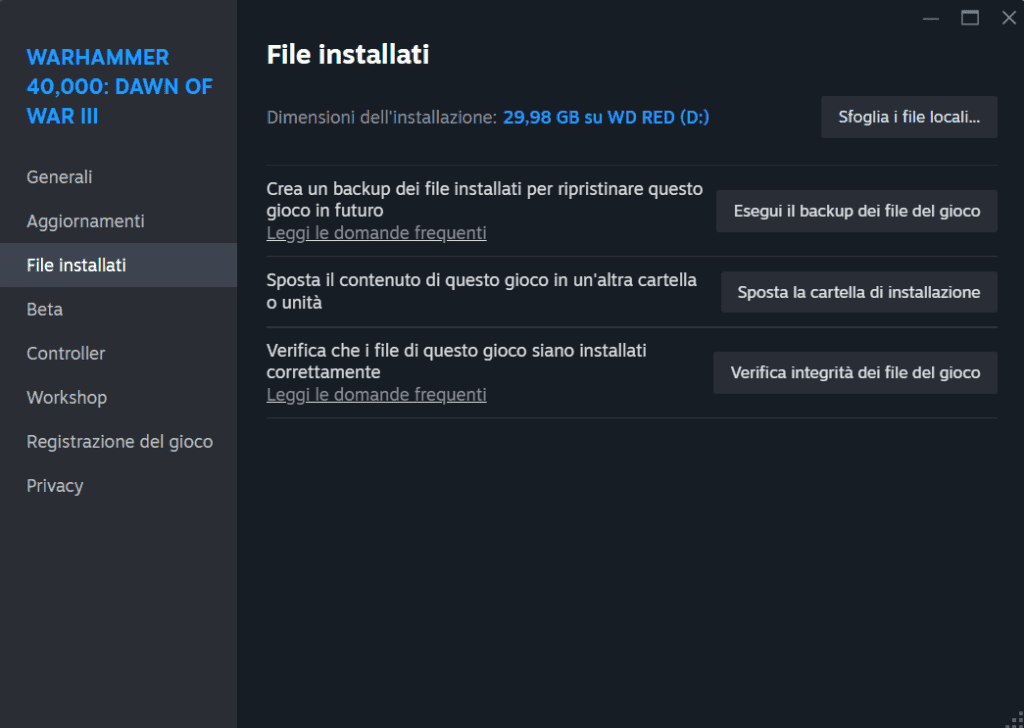Select Registrazione del gioco in the sidebar

click(119, 441)
